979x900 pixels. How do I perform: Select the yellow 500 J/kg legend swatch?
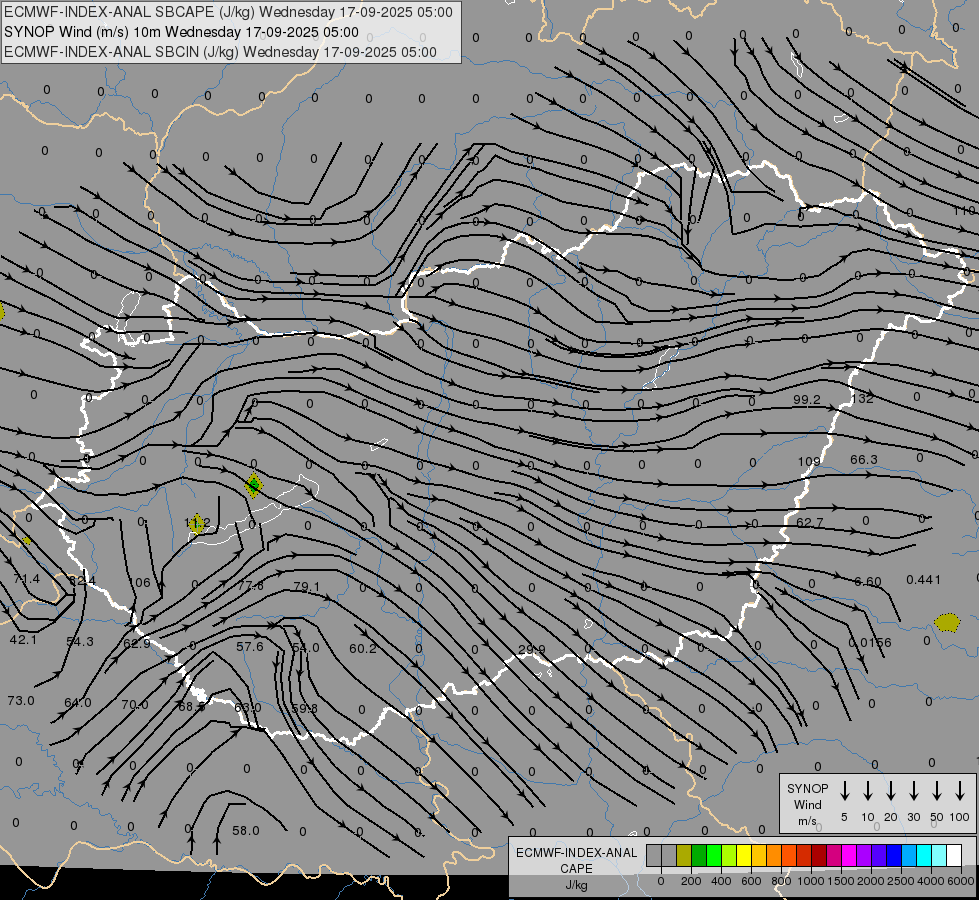745,855
